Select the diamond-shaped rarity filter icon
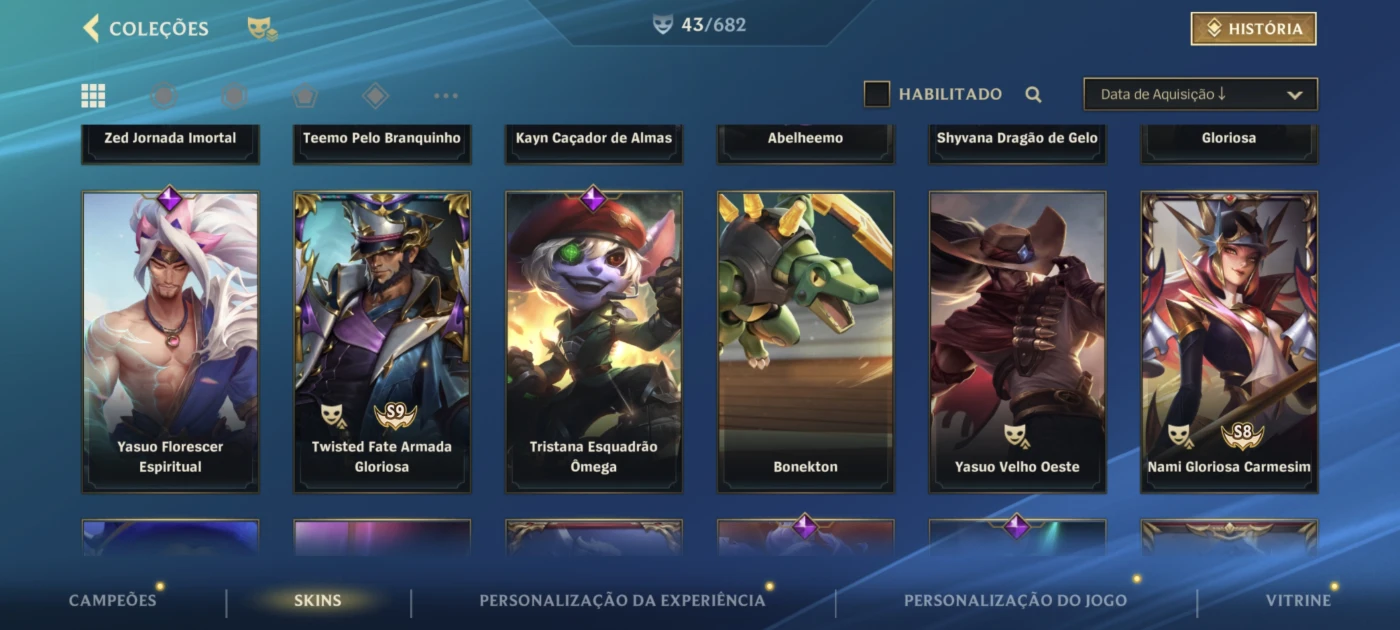Image resolution: width=1400 pixels, height=630 pixels. pos(375,96)
